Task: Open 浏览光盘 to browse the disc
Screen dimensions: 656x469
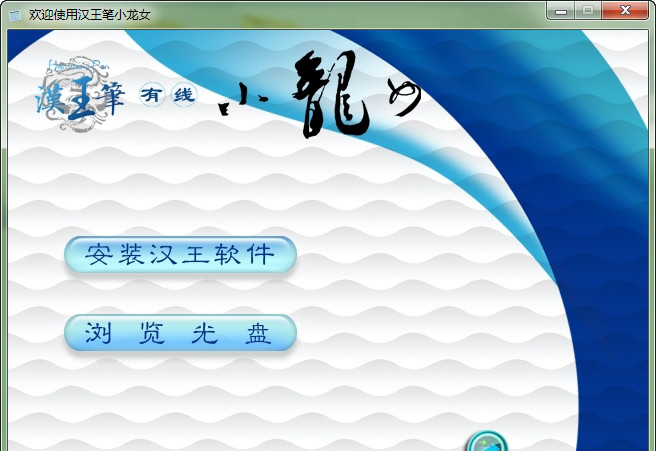Action: [x=180, y=333]
